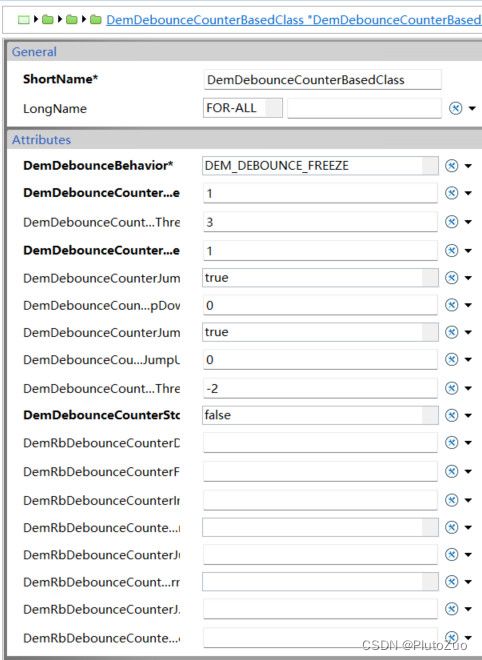Click gear icon next to value 3 field
This screenshot has width=482, height=660.
[x=452, y=221]
